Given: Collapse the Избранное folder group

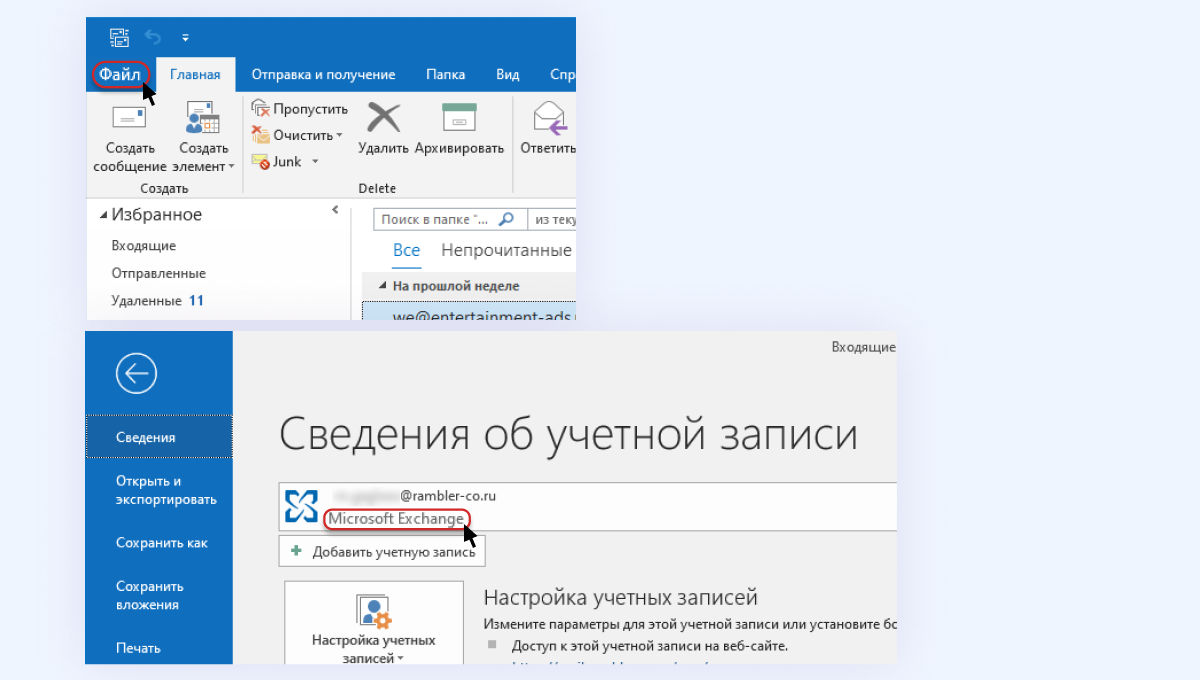Looking at the screenshot, I should pos(103,215).
